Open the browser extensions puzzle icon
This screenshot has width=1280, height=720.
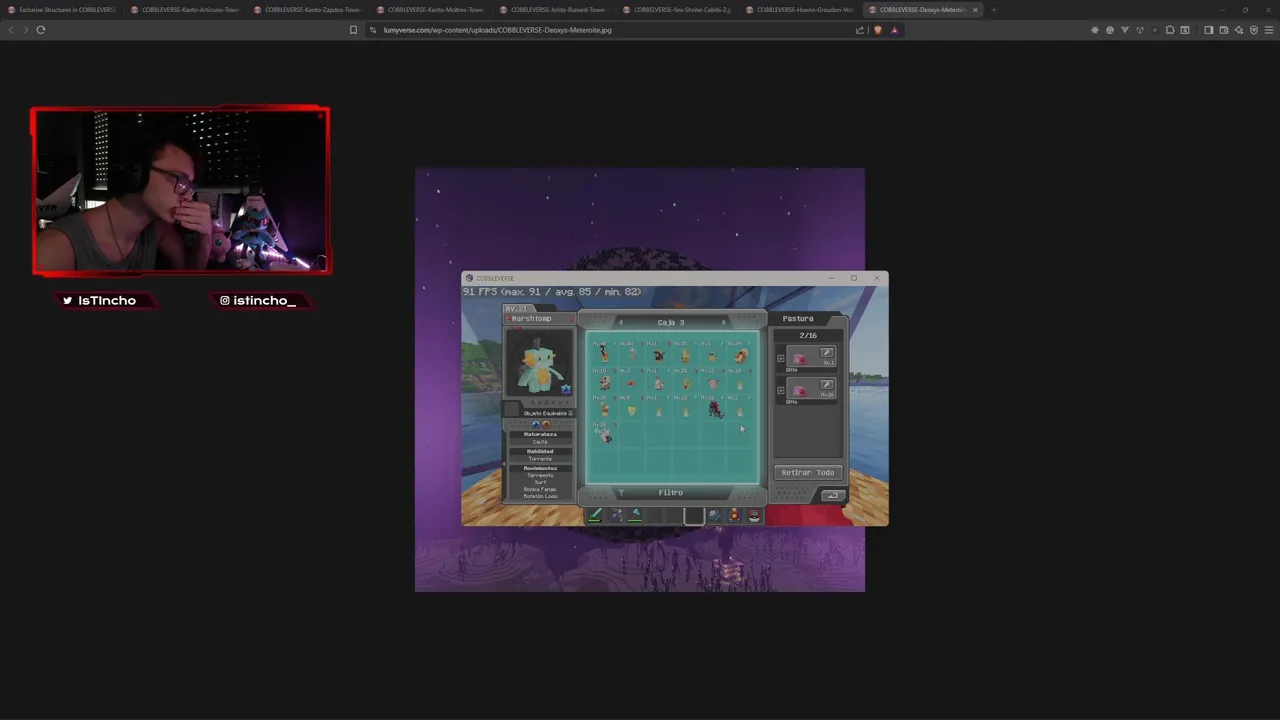pos(1170,30)
